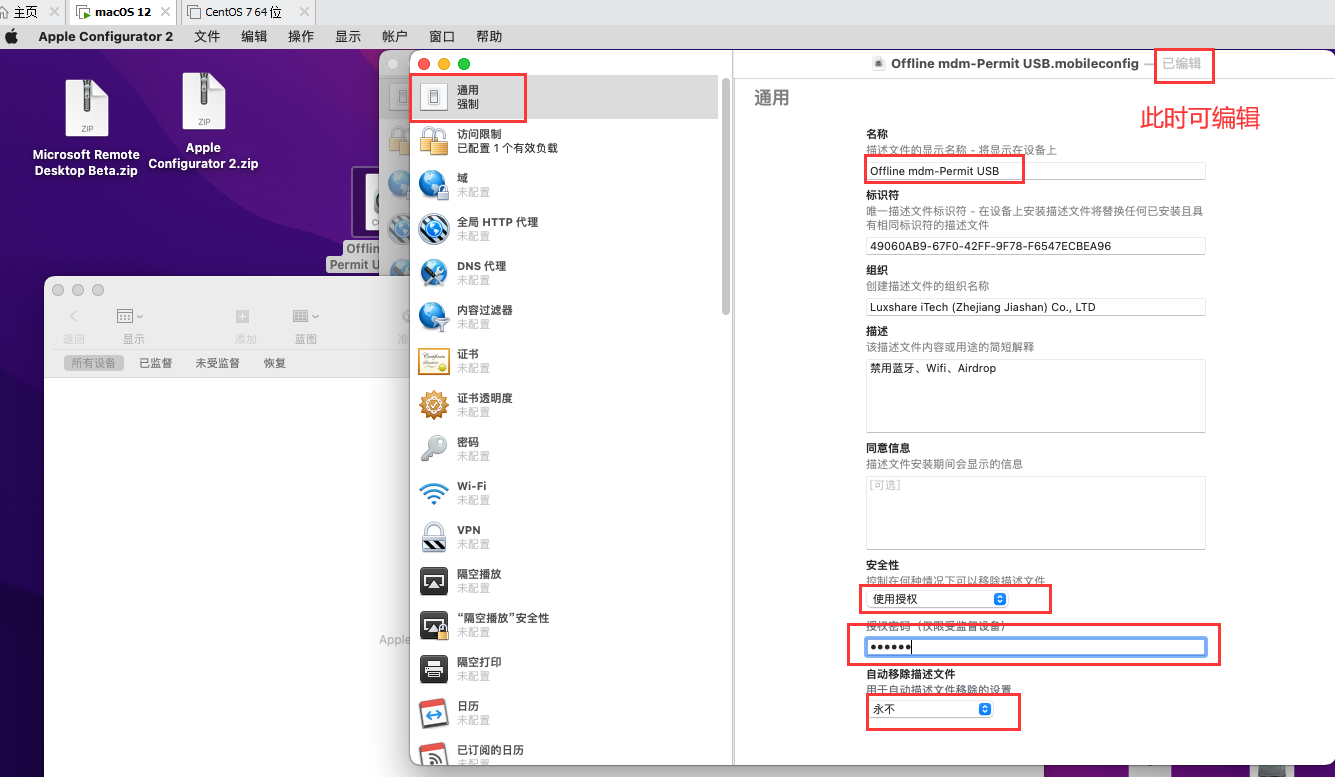Image resolution: width=1335 pixels, height=777 pixels.
Task: Select the 证书 certificate icon
Action: (x=434, y=361)
